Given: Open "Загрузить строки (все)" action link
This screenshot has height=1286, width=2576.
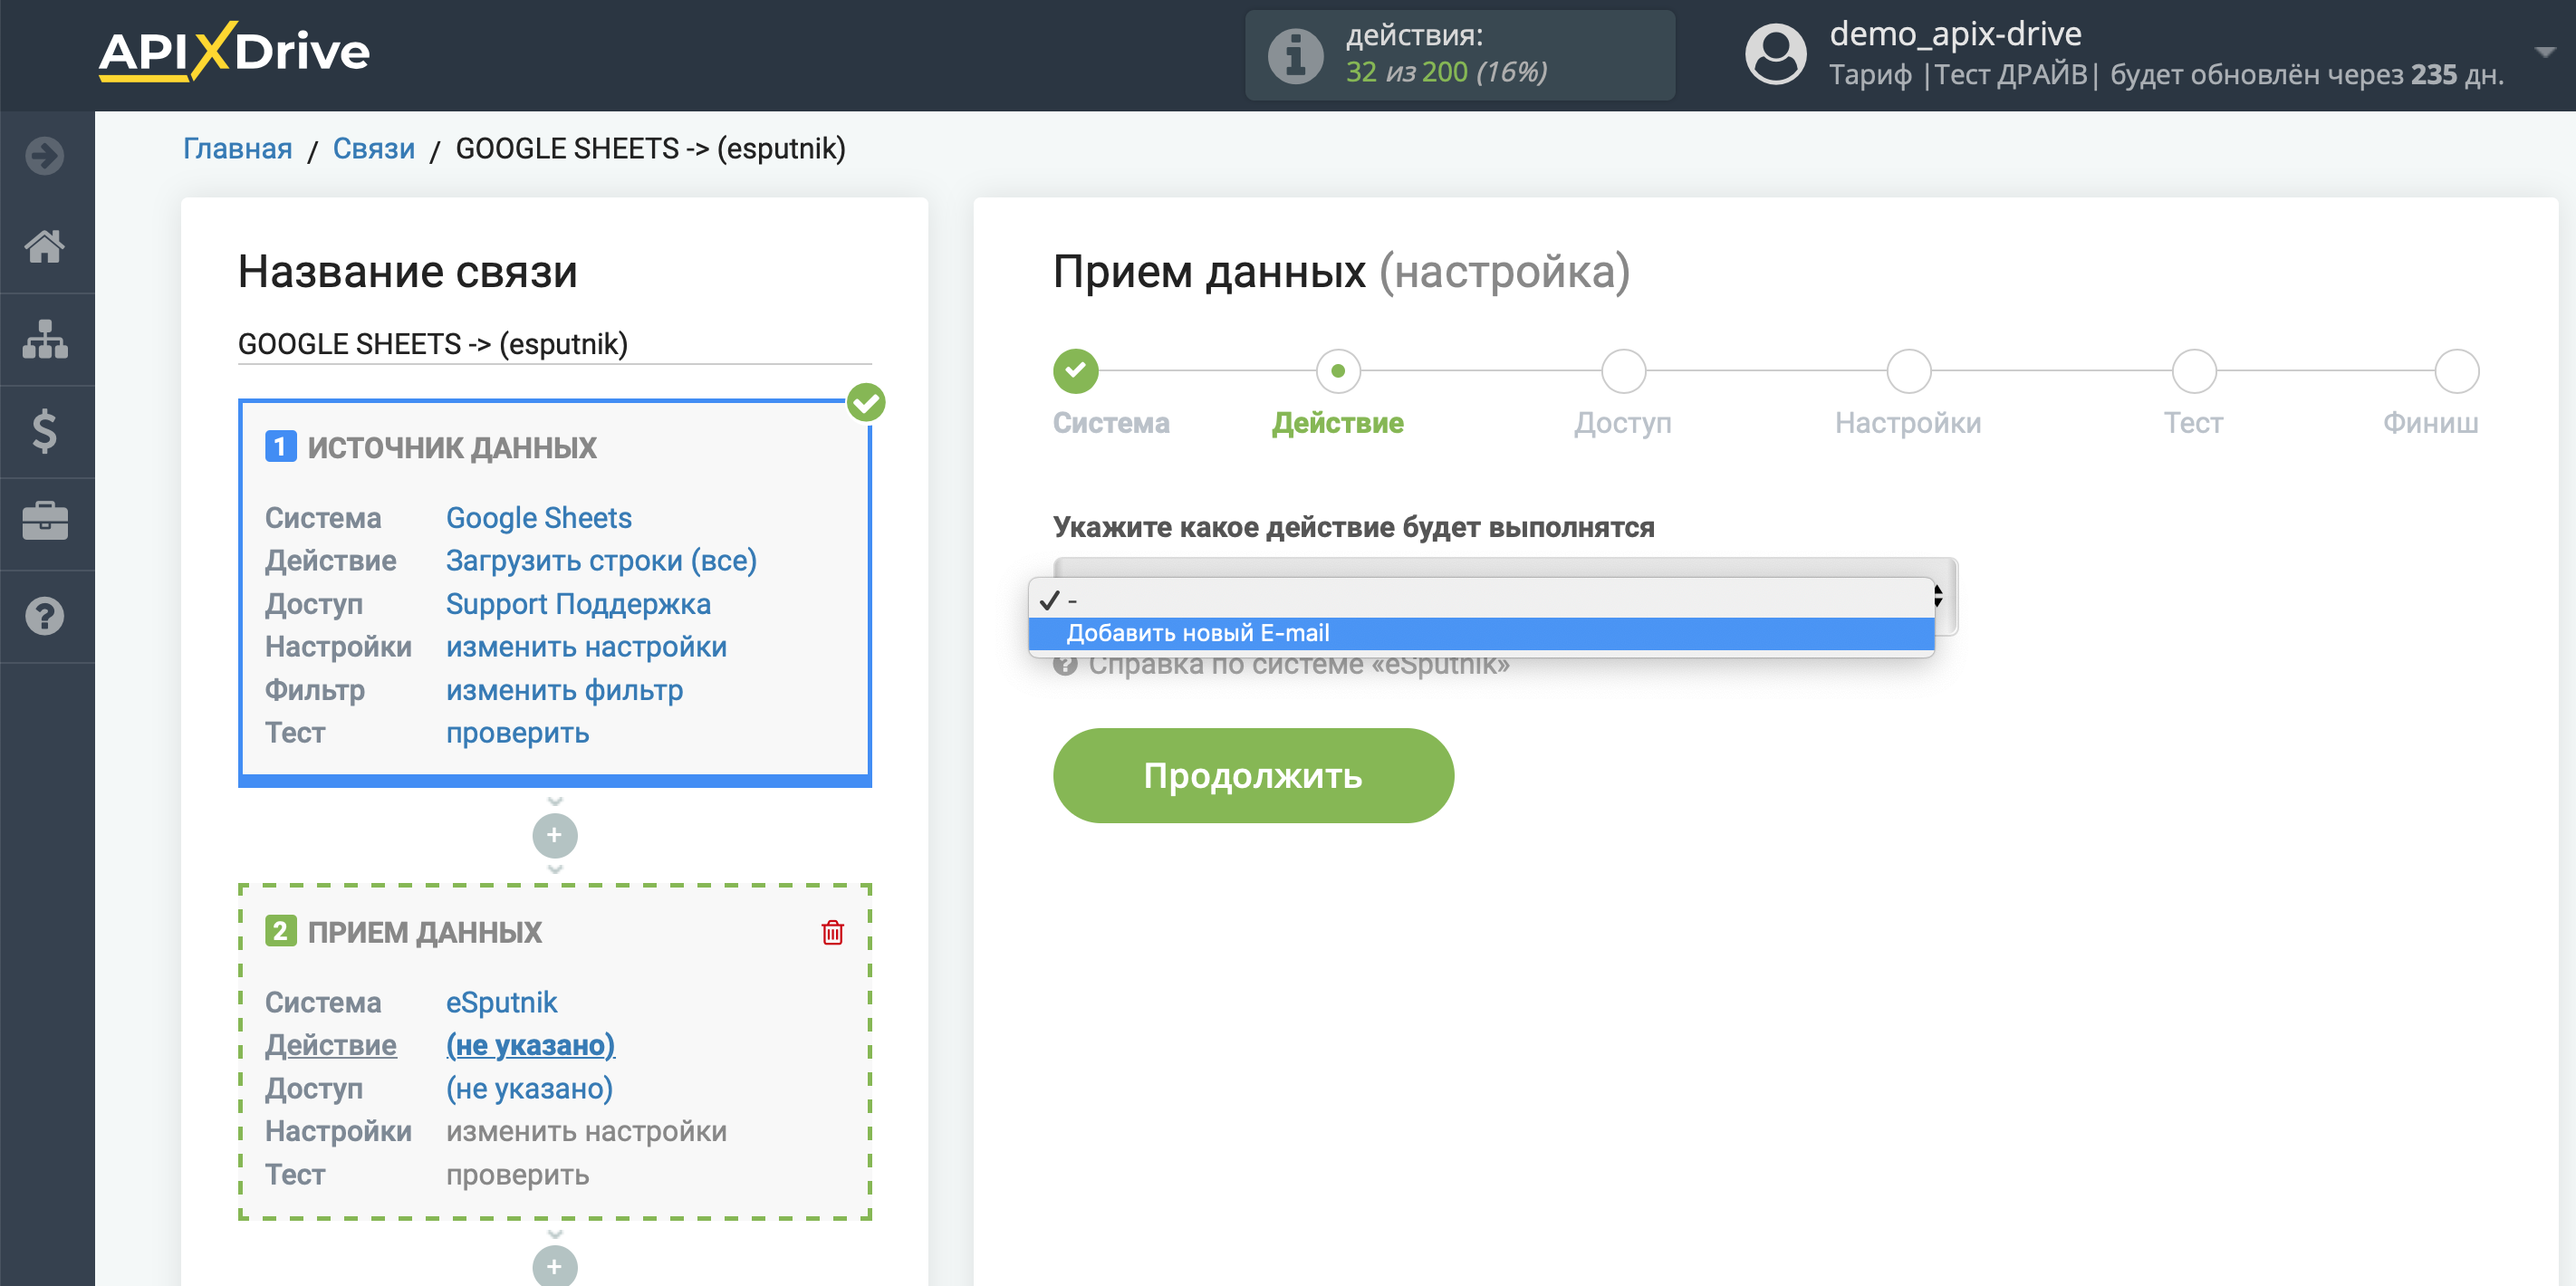Looking at the screenshot, I should coord(601,561).
